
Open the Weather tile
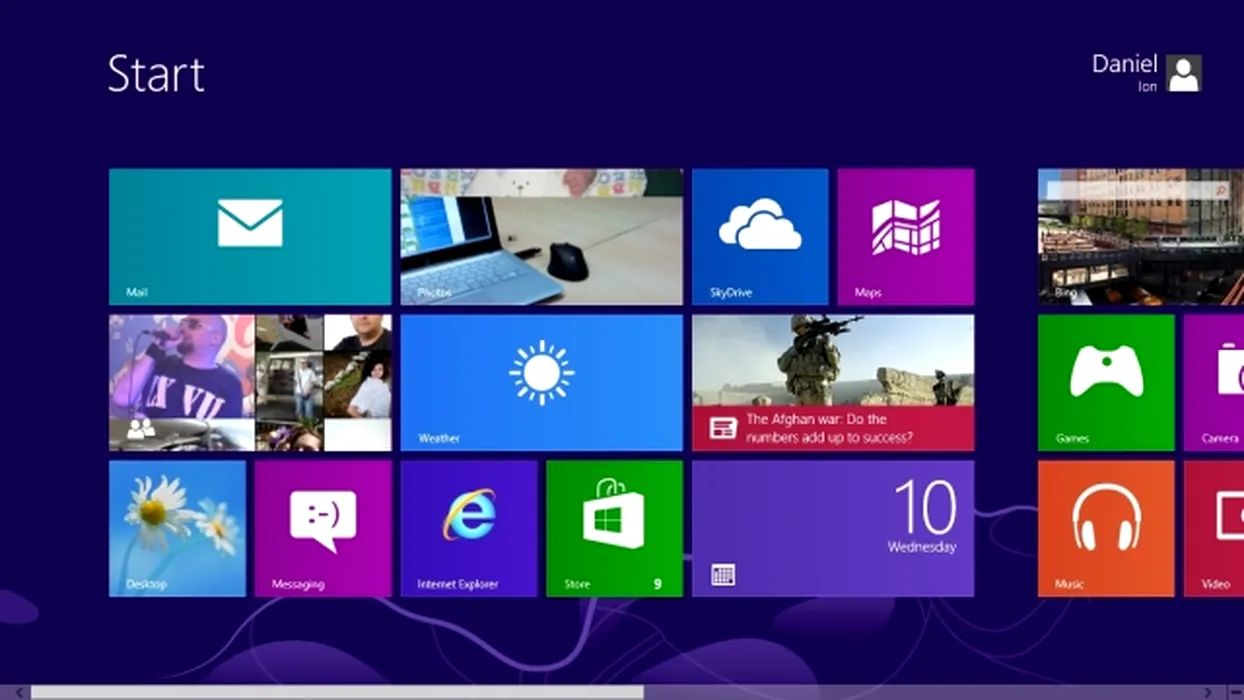coord(541,382)
